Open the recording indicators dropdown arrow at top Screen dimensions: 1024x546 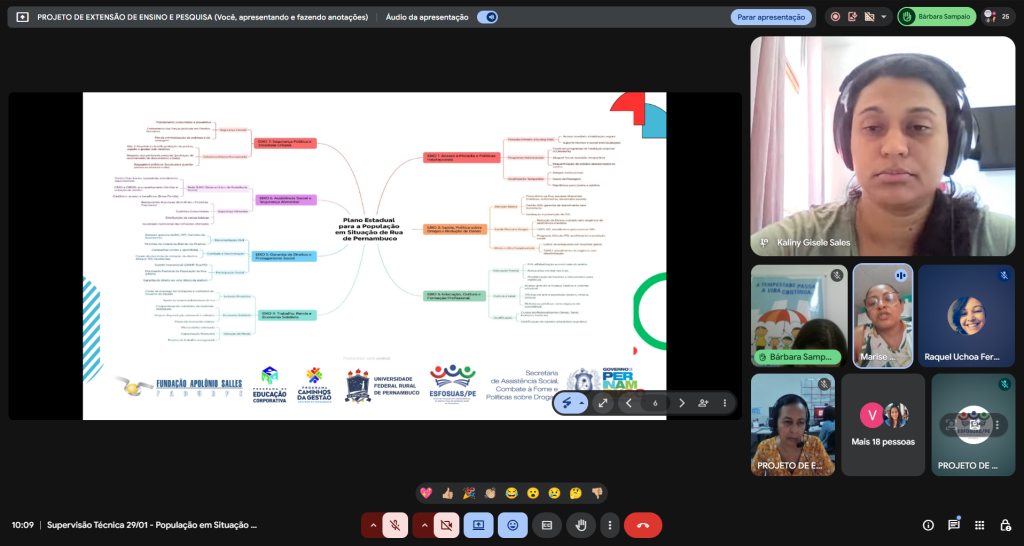pos(884,17)
